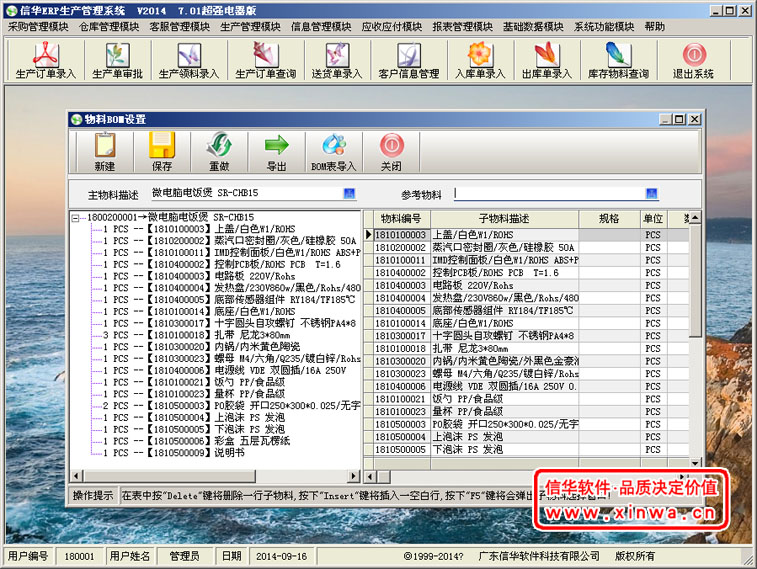The height and width of the screenshot is (569, 757).
Task: Click 退出系统 toolbar icon
Action: (694, 60)
